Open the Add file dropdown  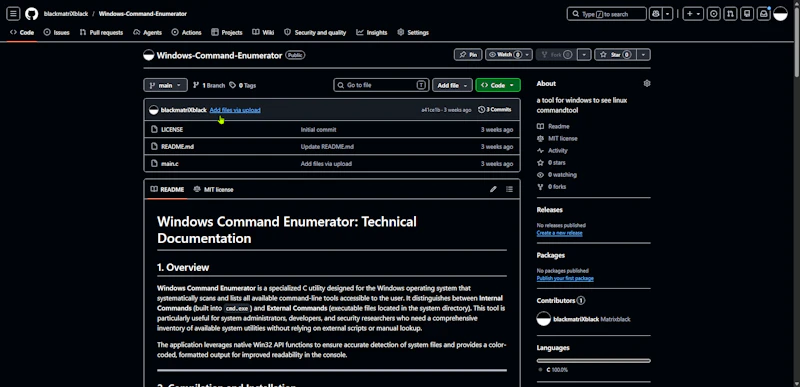click(452, 86)
